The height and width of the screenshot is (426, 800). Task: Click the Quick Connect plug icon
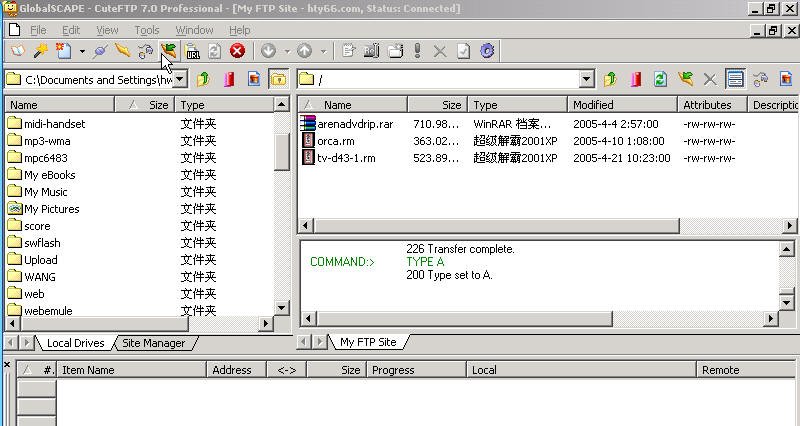pos(100,51)
